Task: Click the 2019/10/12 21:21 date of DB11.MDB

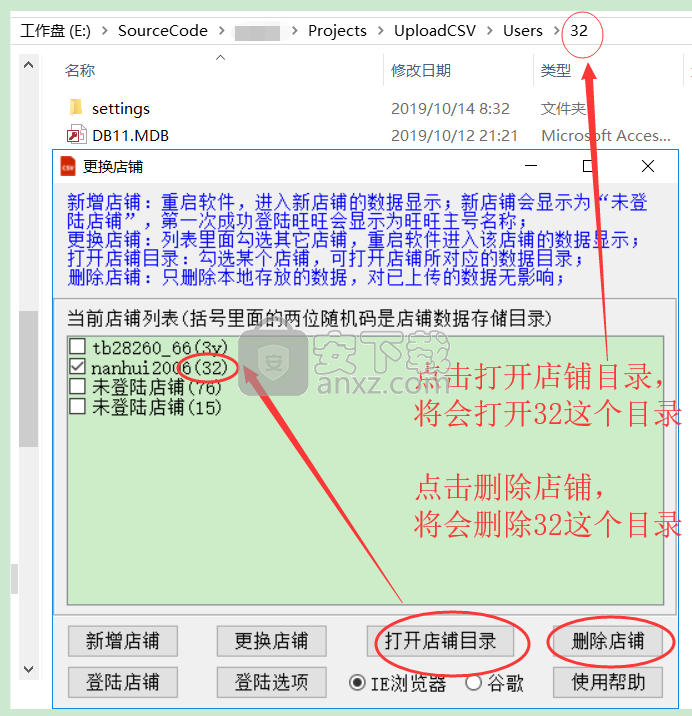Action: [x=454, y=136]
